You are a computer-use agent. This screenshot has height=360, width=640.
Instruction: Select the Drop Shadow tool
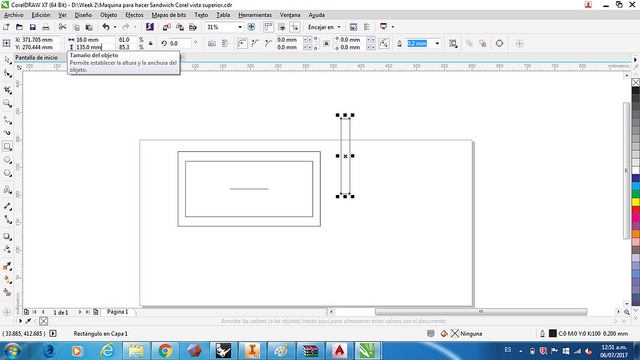(x=7, y=236)
